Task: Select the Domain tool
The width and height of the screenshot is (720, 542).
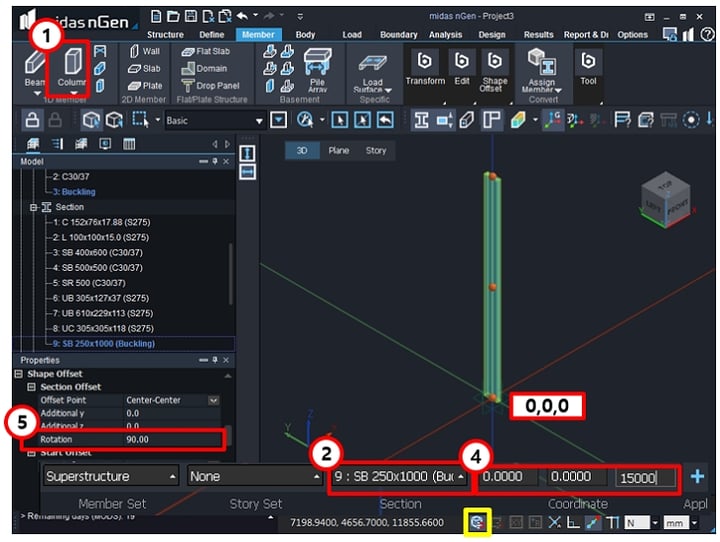Action: coord(204,68)
